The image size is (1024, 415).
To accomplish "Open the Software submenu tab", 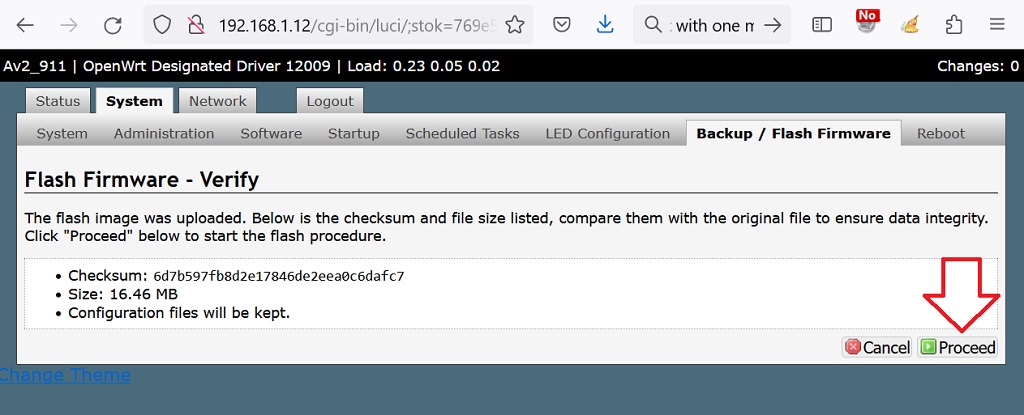I will [x=271, y=133].
